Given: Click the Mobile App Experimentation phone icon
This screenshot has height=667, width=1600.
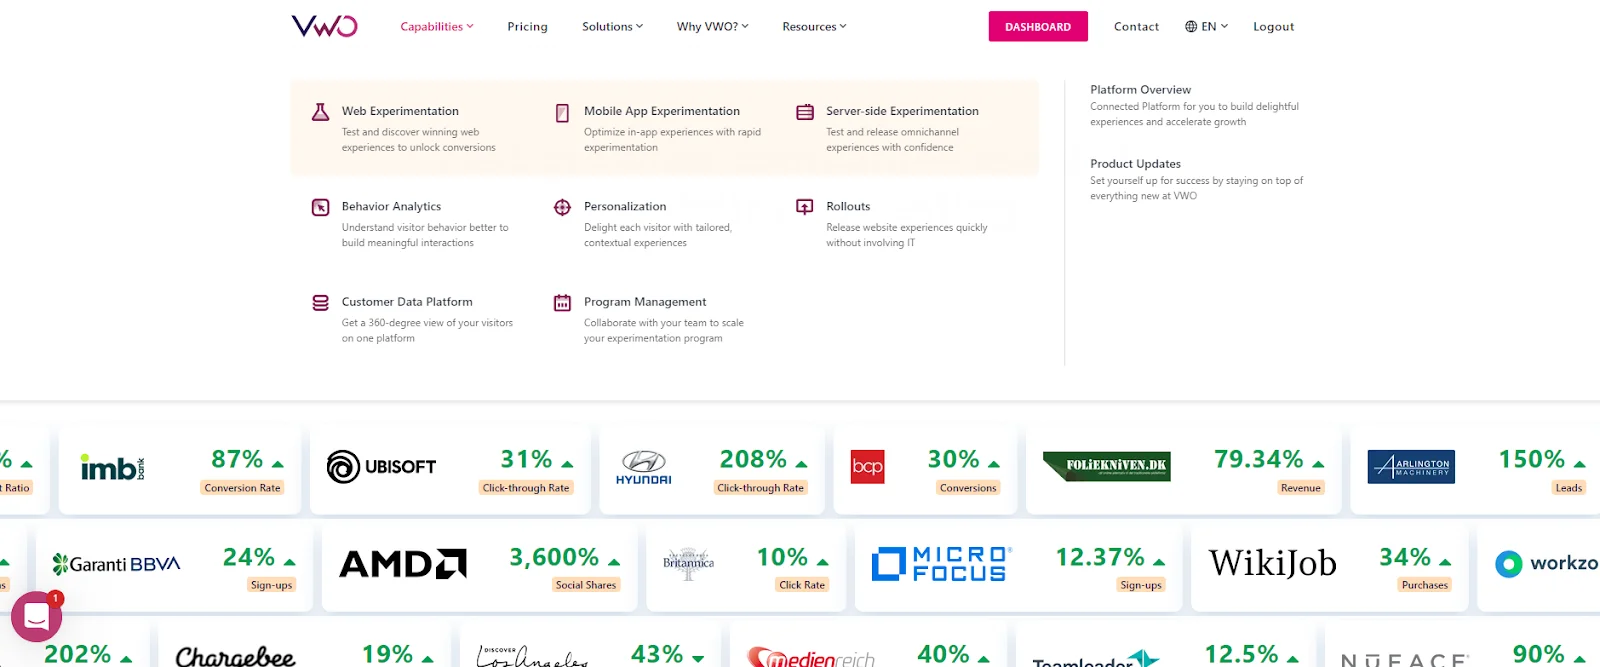Looking at the screenshot, I should (x=562, y=113).
